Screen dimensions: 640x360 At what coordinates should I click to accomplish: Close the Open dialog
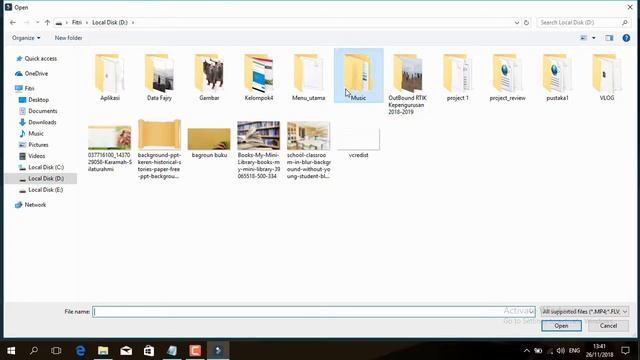click(x=630, y=7)
